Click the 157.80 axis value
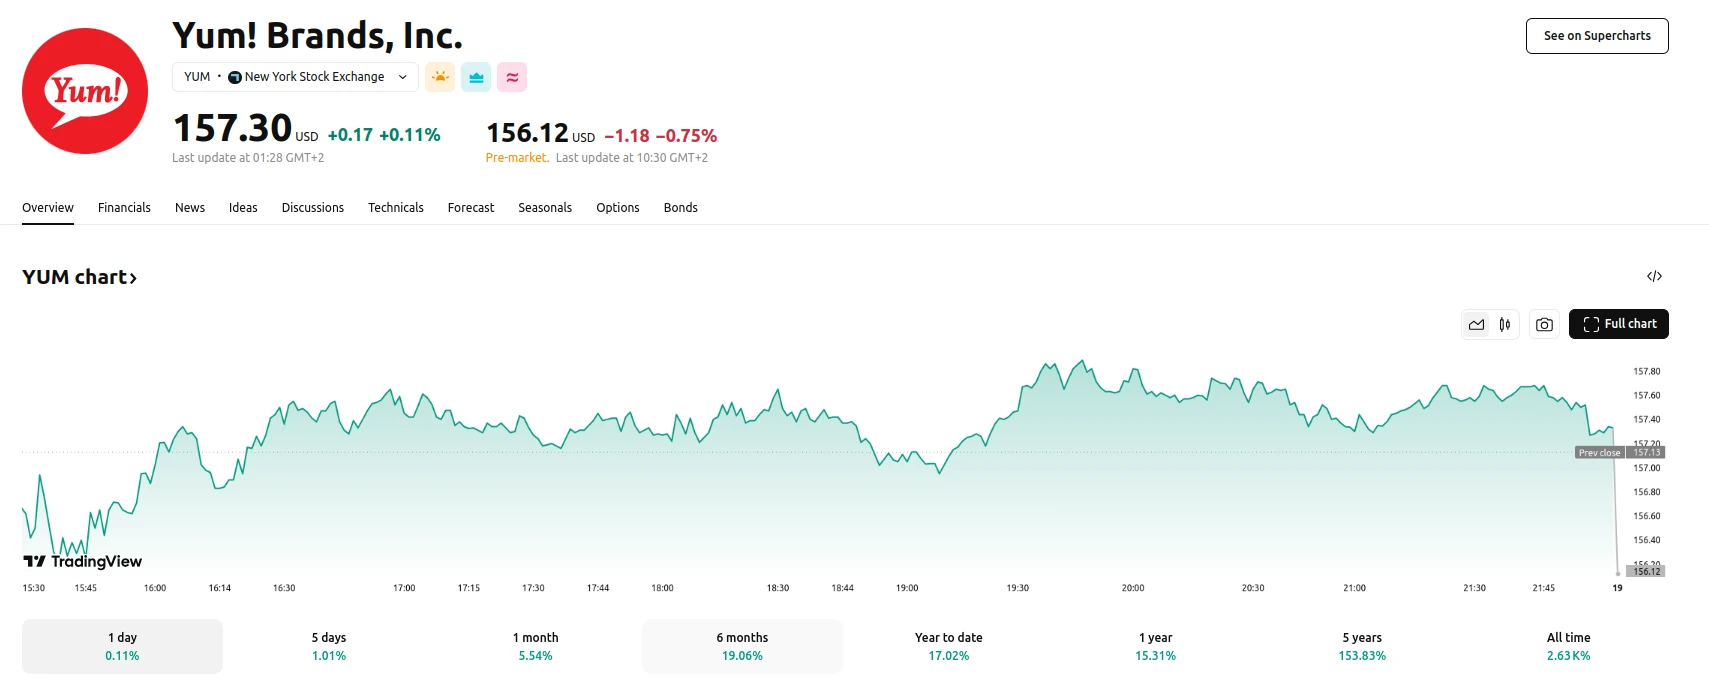The image size is (1709, 690). click(1646, 371)
